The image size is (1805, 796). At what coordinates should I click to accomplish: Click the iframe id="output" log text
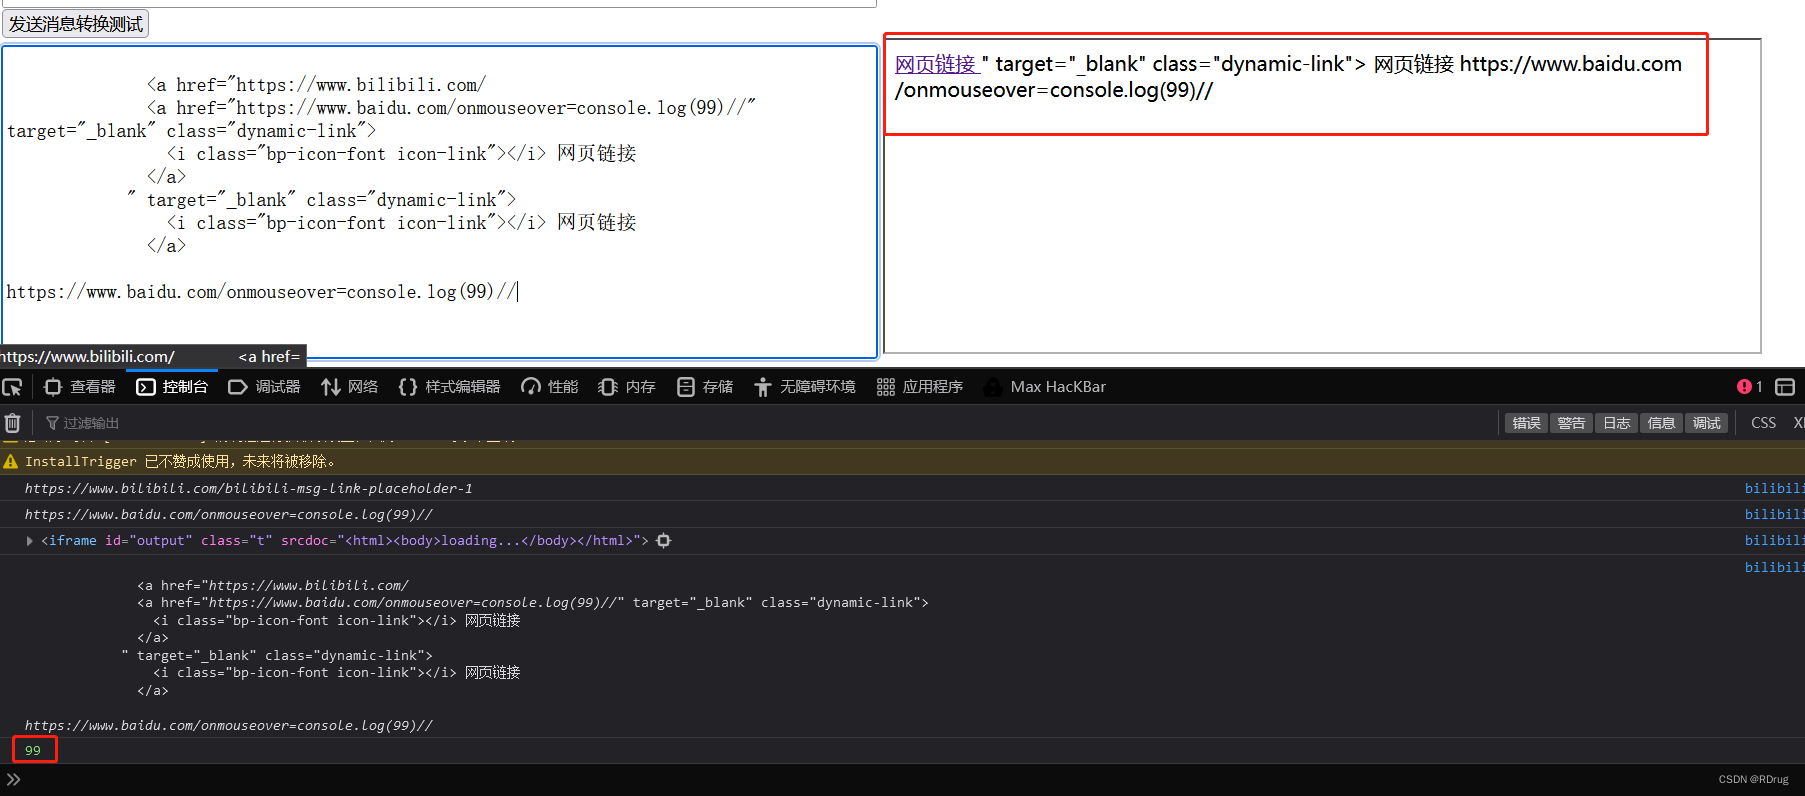pos(345,541)
